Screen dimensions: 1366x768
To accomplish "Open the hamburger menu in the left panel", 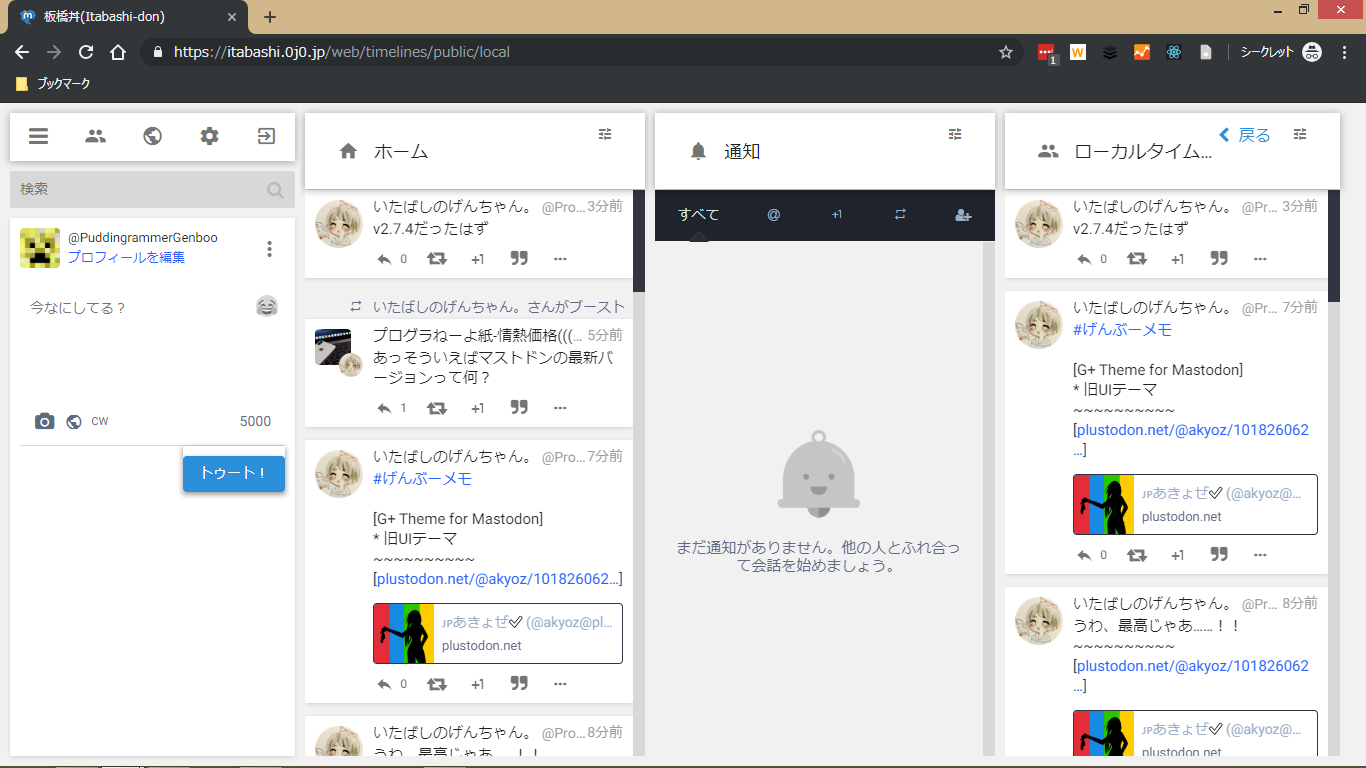I will click(39, 137).
